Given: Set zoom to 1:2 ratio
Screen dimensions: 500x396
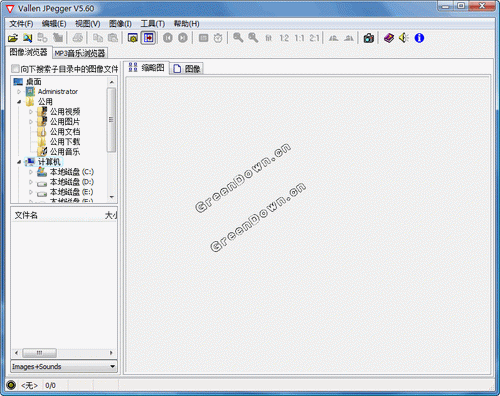Looking at the screenshot, I should coord(284,38).
